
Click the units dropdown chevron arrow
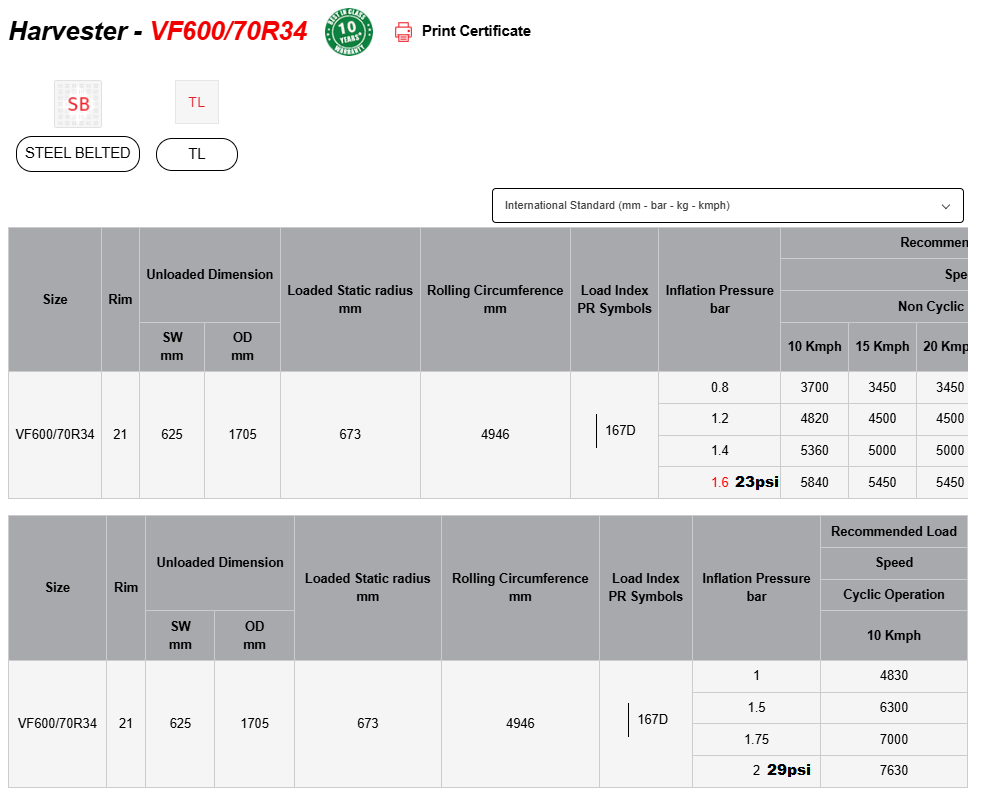pos(945,206)
